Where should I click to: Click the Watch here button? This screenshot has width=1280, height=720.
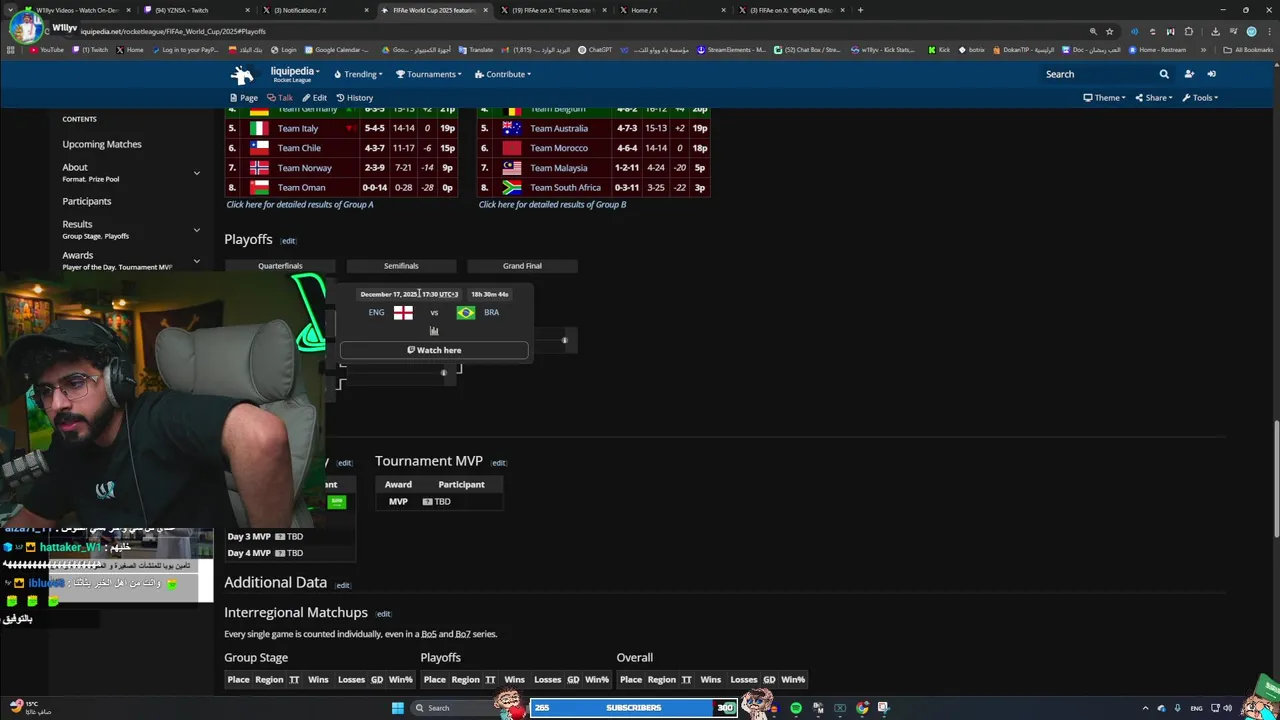(434, 350)
